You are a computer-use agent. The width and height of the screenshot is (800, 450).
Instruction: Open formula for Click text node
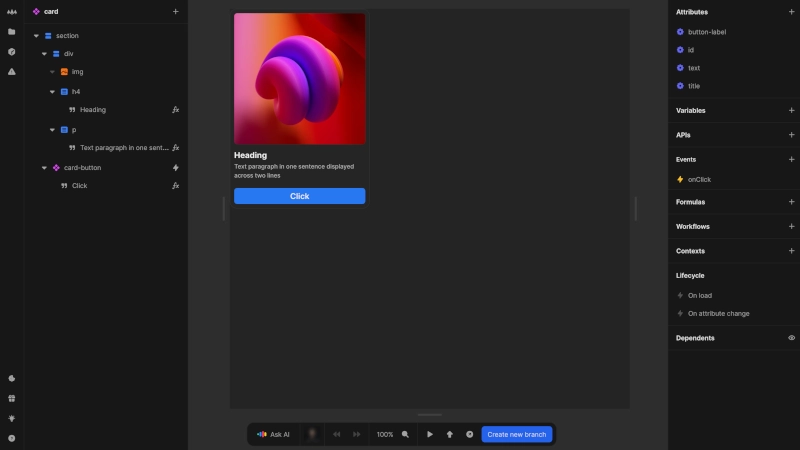coord(176,186)
